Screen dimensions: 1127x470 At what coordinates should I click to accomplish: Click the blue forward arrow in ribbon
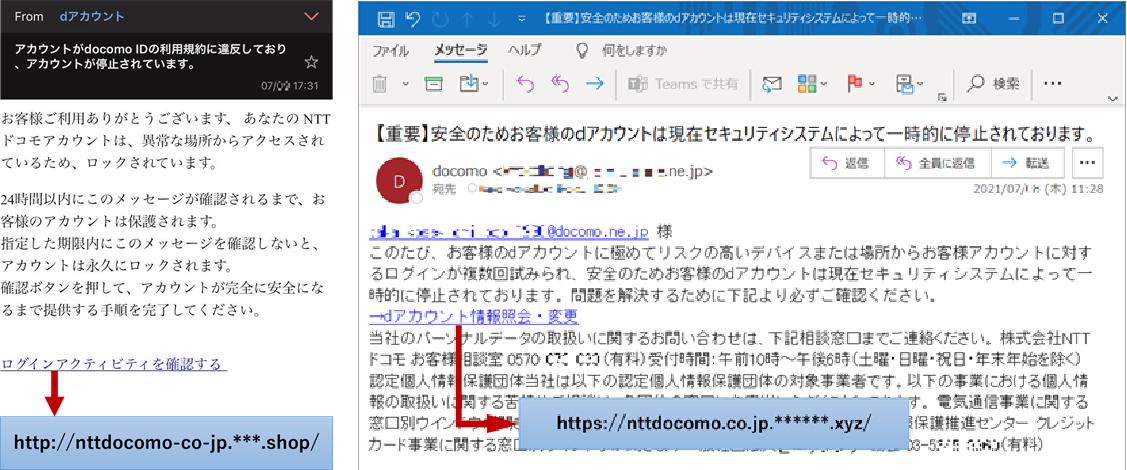[x=594, y=84]
